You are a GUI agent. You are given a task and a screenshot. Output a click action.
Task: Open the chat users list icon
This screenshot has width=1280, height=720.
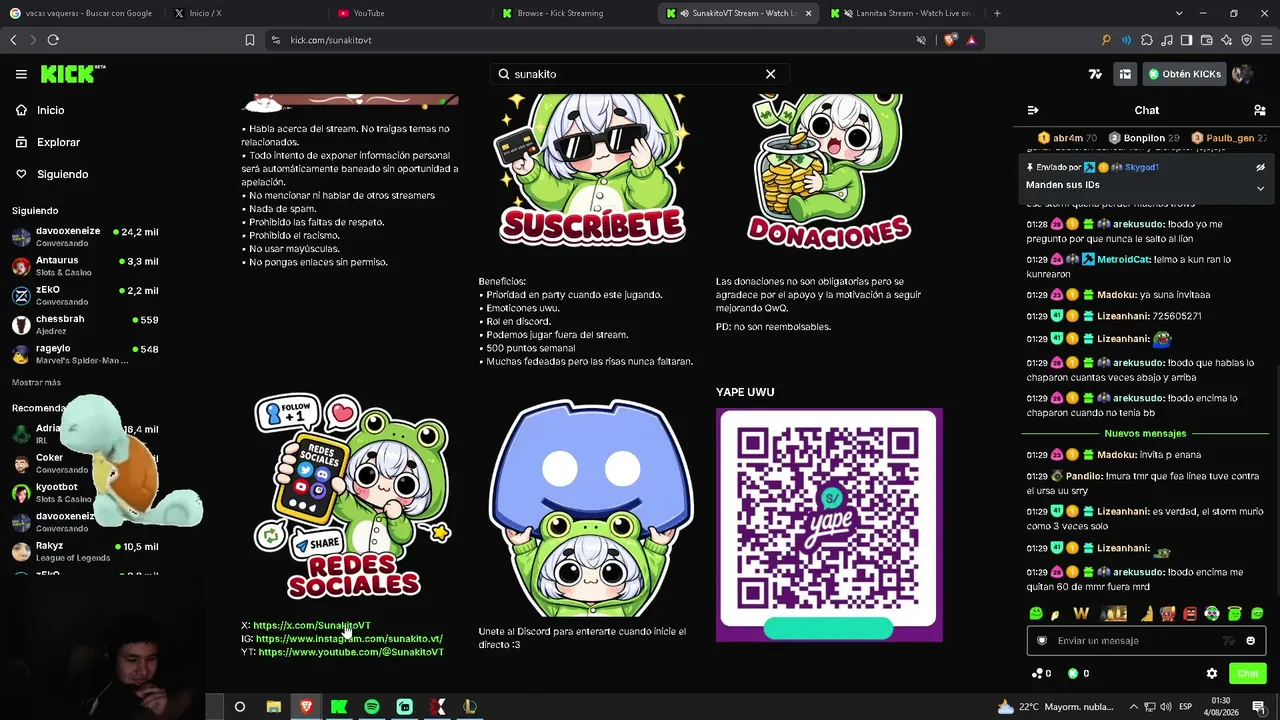(x=1259, y=110)
